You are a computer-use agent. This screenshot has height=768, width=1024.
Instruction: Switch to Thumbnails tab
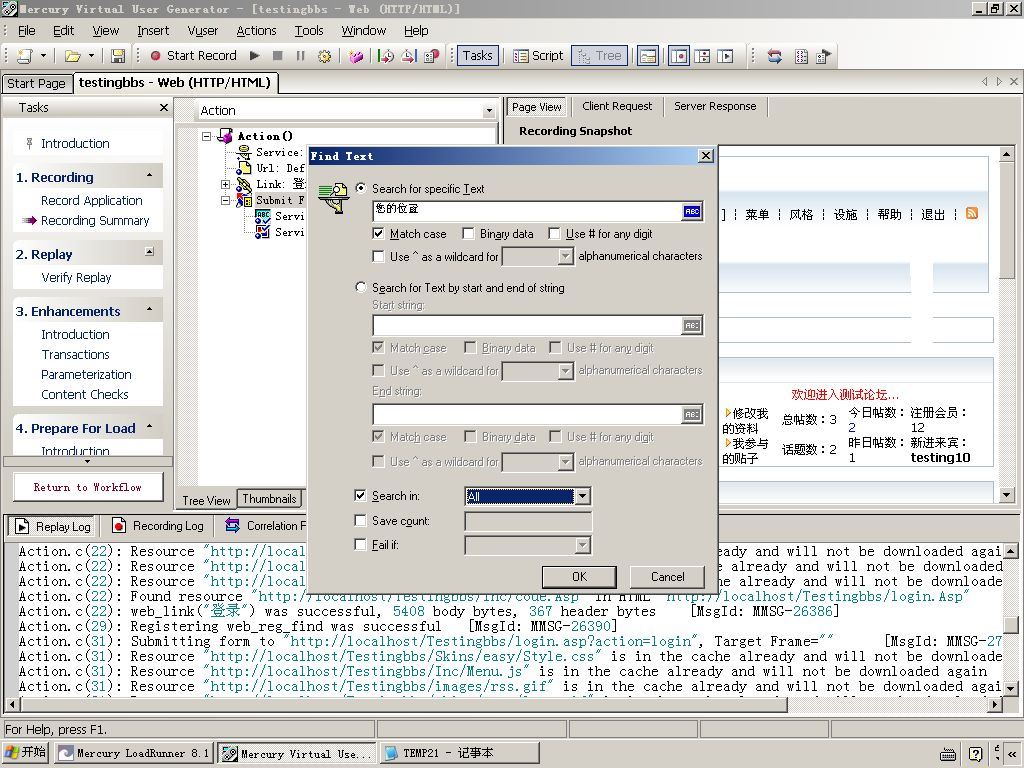tap(269, 499)
